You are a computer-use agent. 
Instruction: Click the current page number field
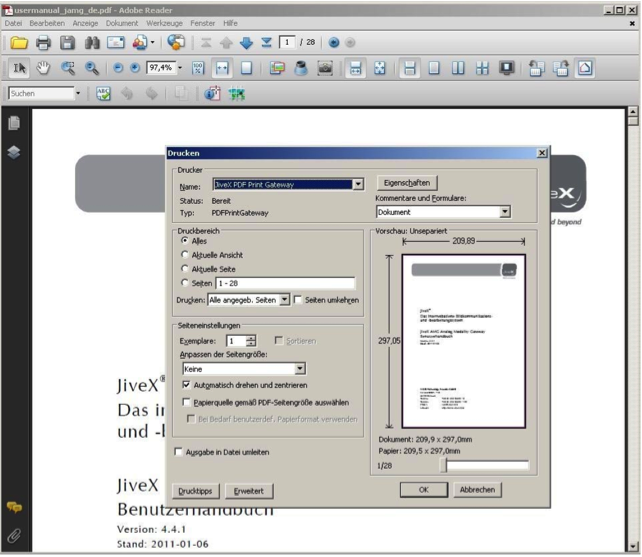[287, 42]
